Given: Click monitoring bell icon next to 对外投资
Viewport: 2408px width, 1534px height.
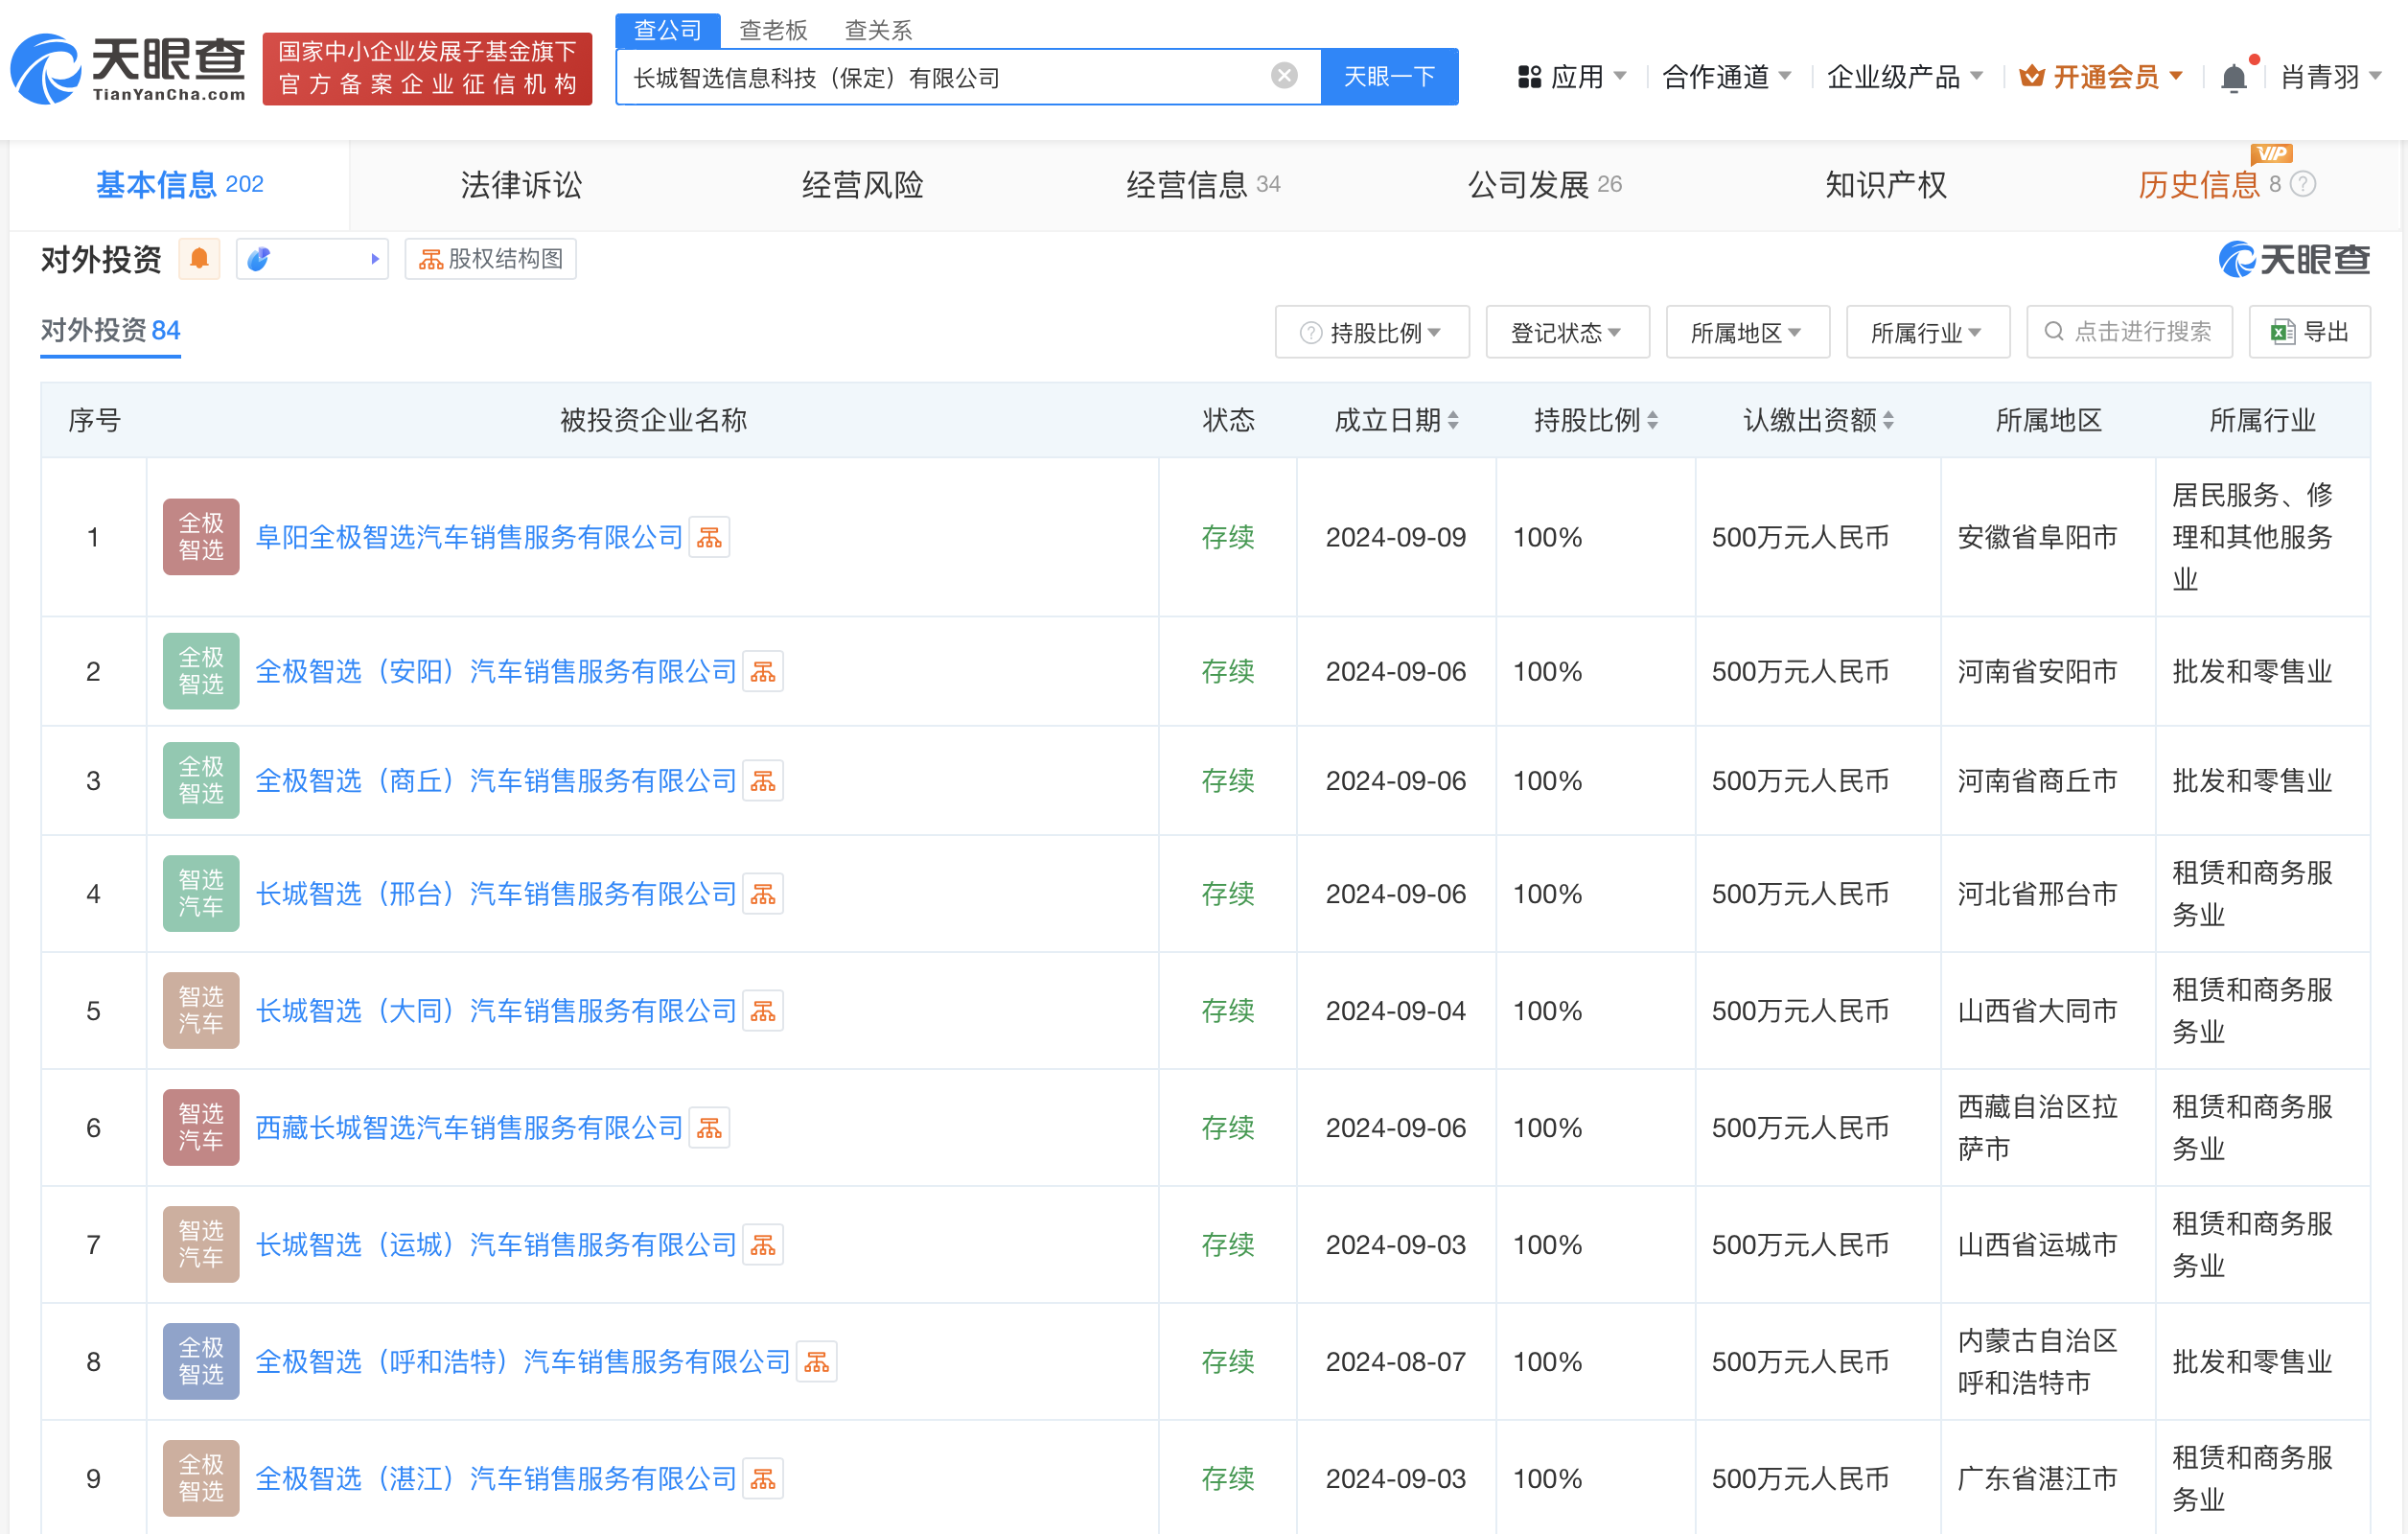Looking at the screenshot, I should tap(199, 258).
